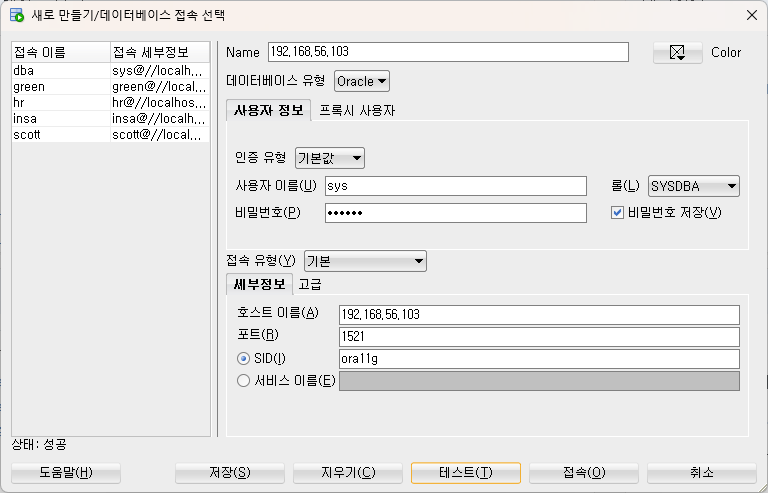The image size is (768, 493).
Task: Click the 테스트 button
Action: 466,472
